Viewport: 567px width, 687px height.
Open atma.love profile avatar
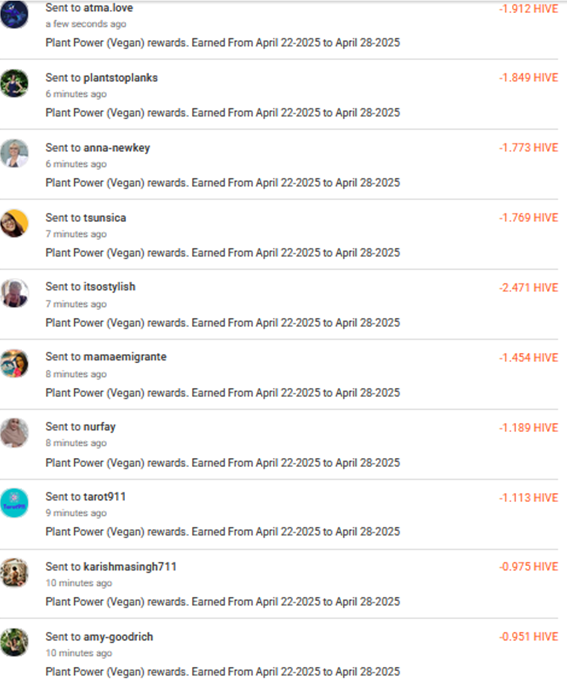click(x=14, y=14)
